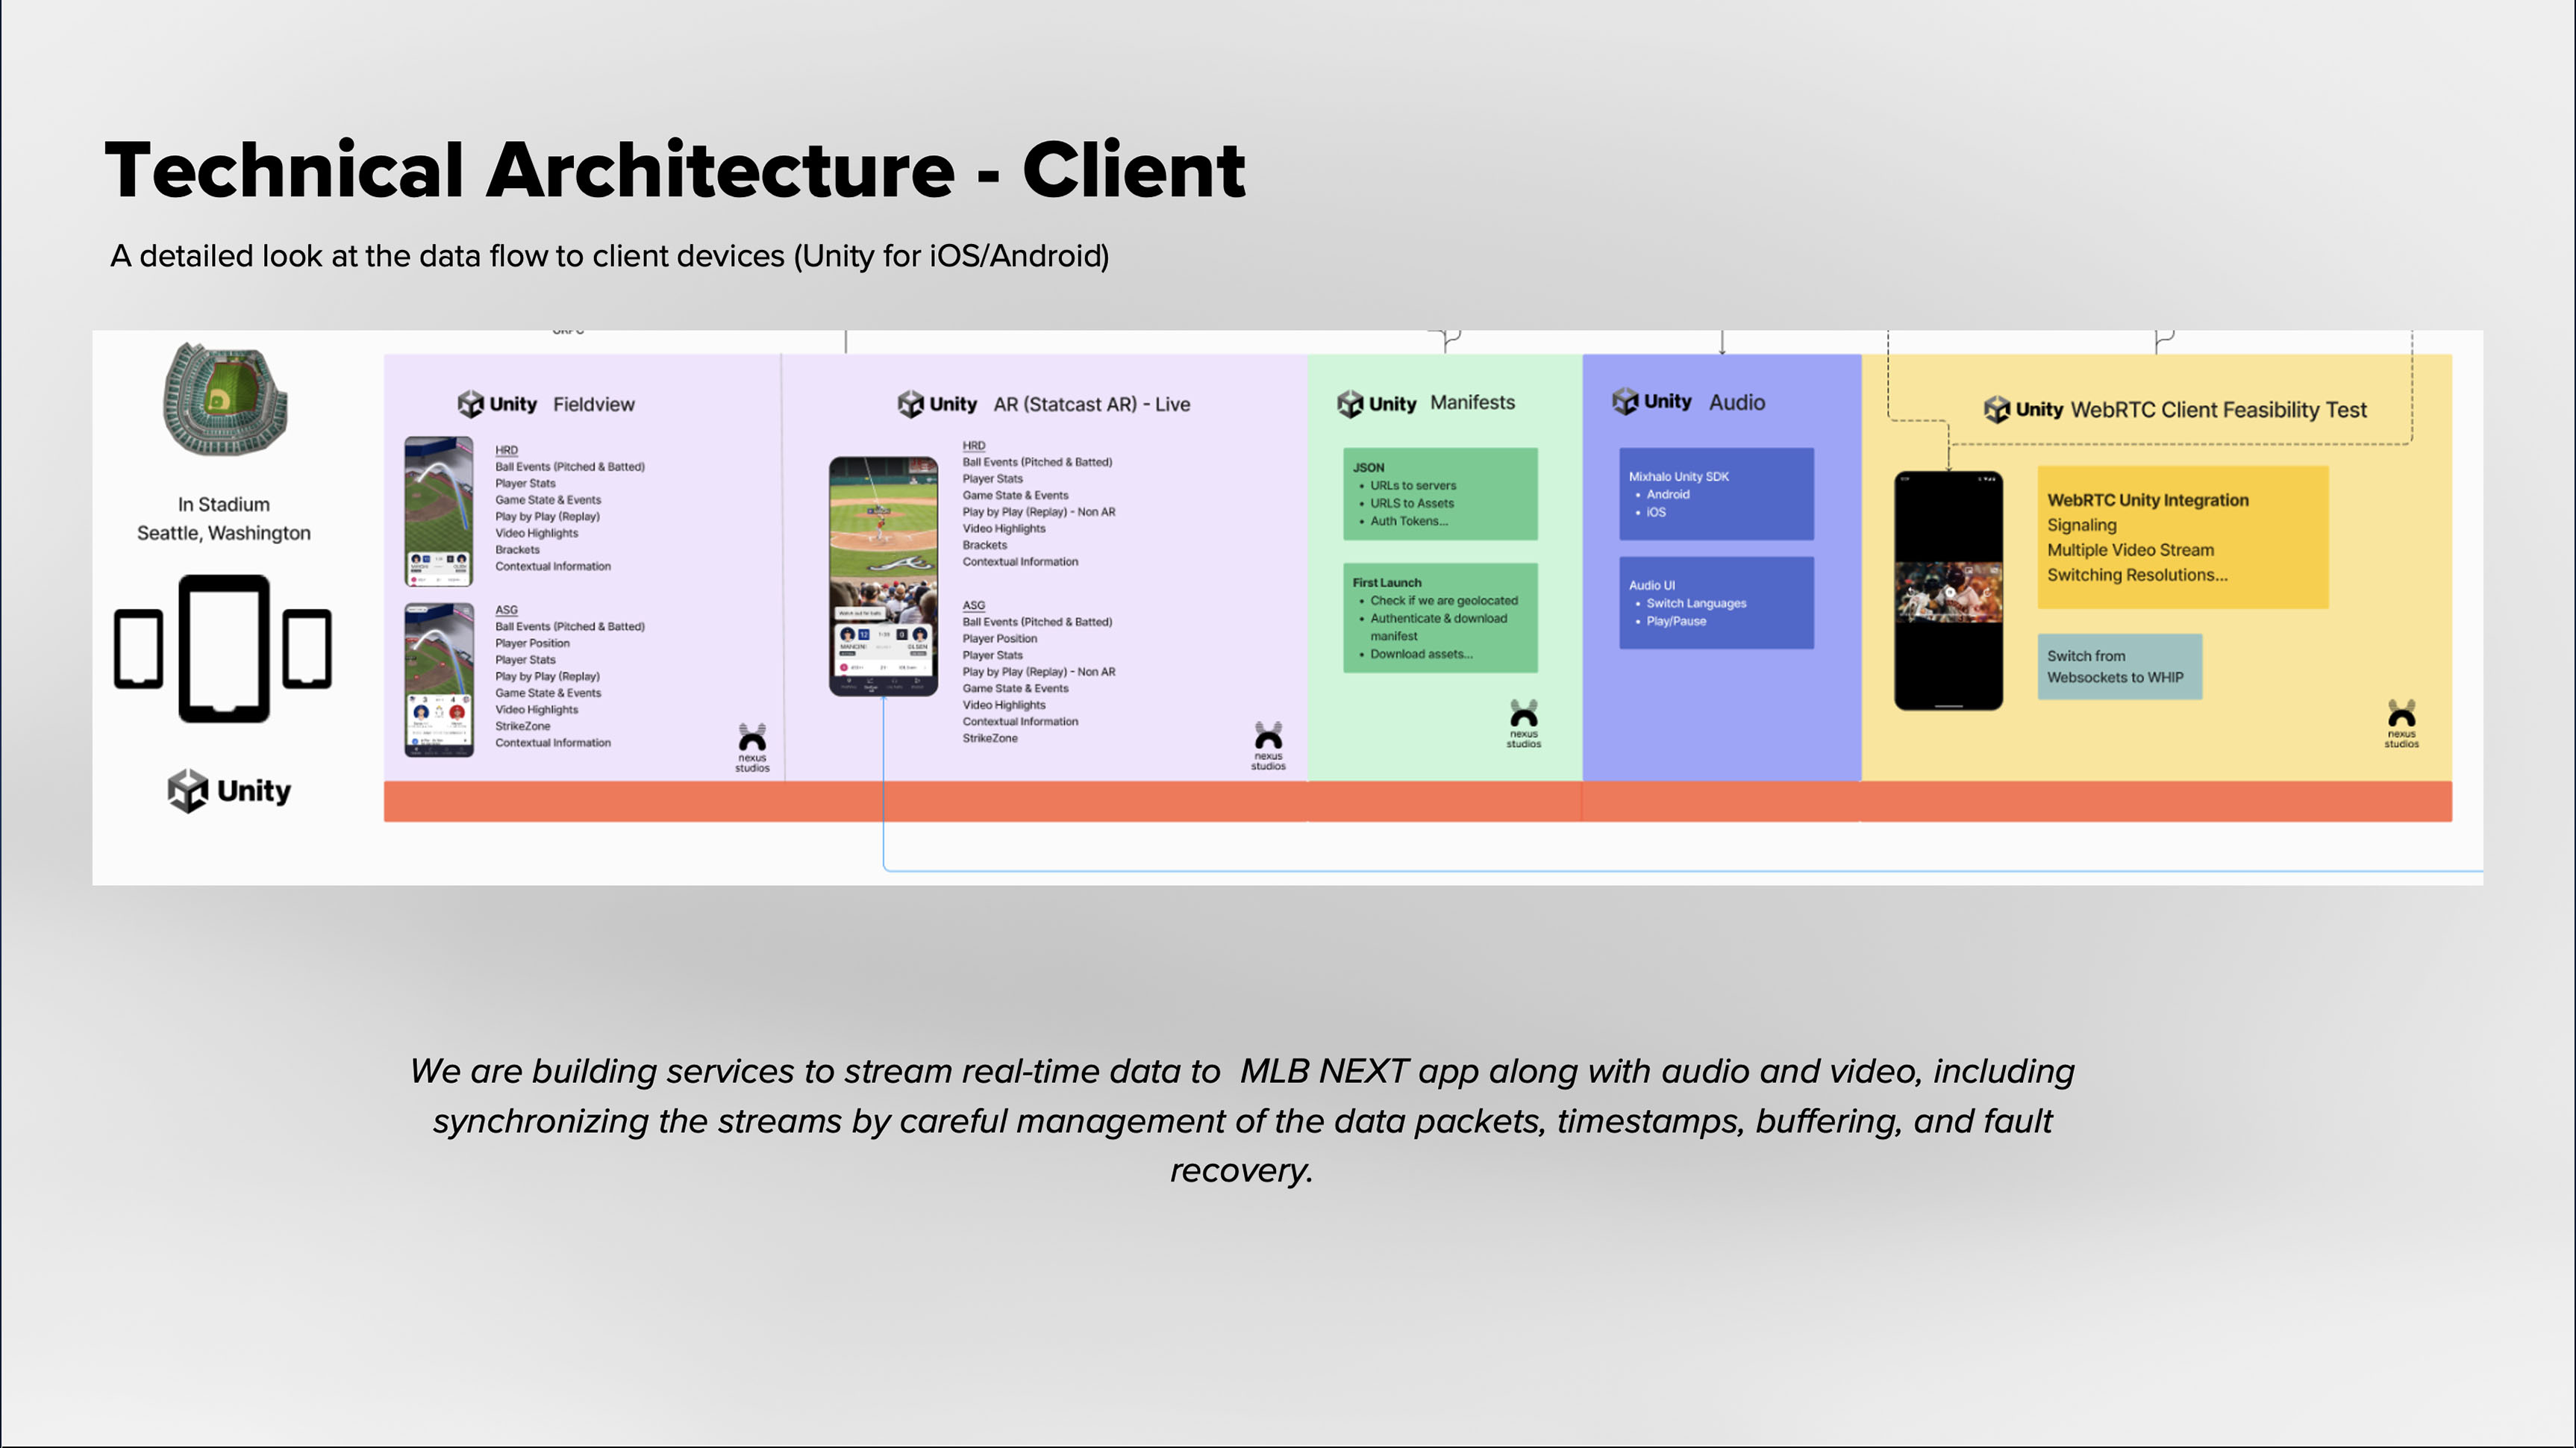
Task: Click Nexus Studios logo in Manifests panel
Action: [1523, 723]
